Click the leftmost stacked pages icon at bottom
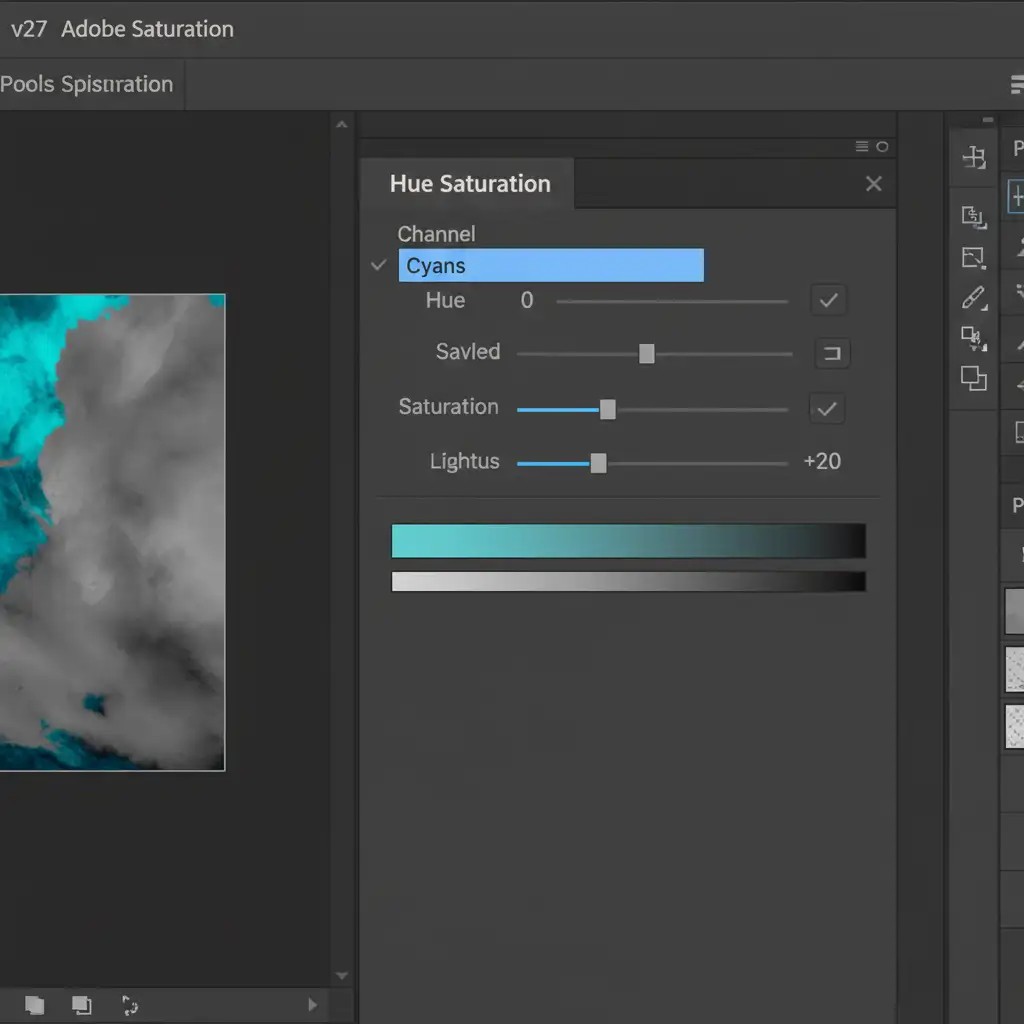This screenshot has height=1024, width=1024. pyautogui.click(x=35, y=1005)
